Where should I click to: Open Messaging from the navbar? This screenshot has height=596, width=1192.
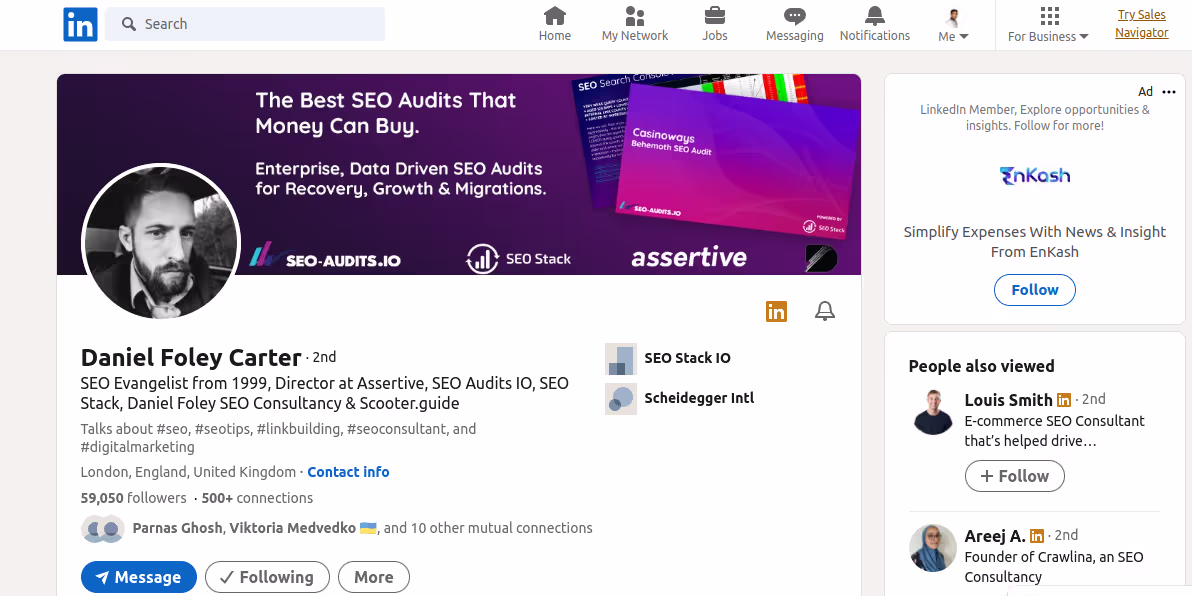point(794,24)
